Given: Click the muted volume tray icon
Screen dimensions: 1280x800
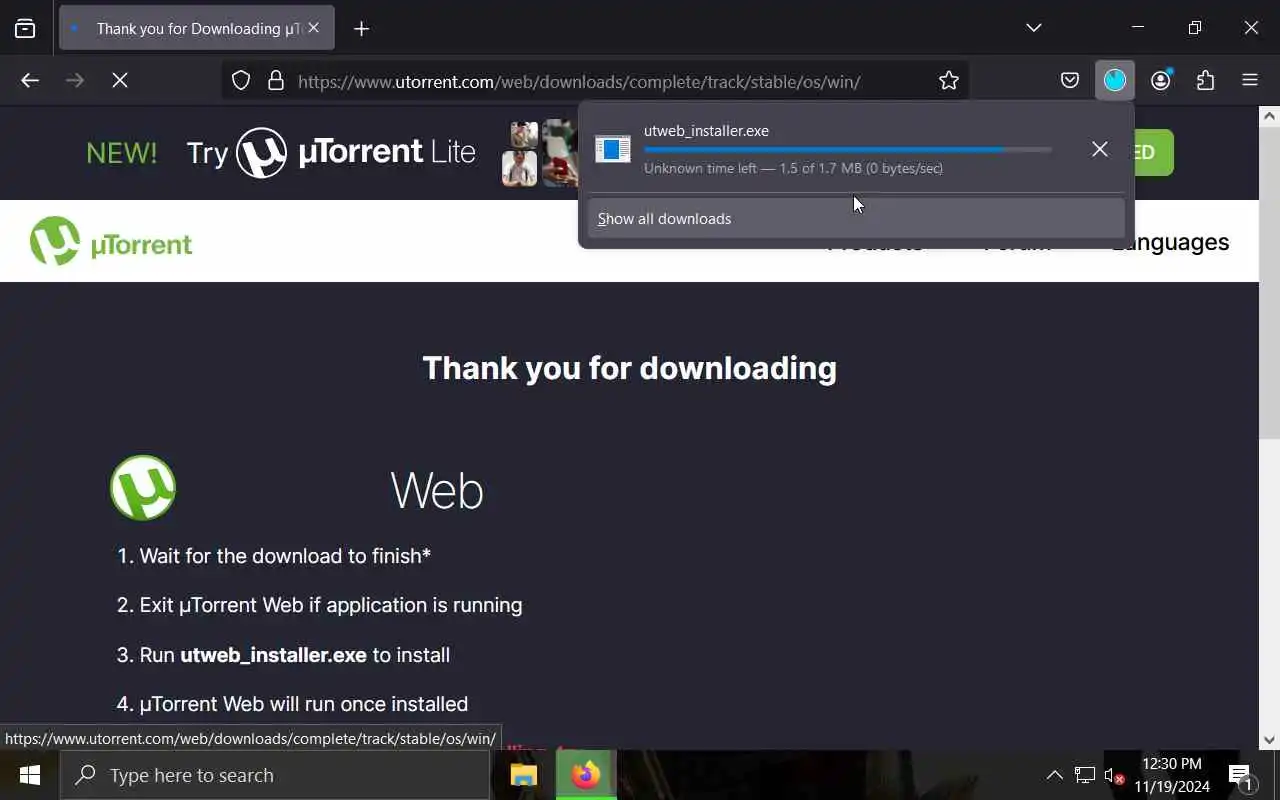Looking at the screenshot, I should click(x=1114, y=775).
